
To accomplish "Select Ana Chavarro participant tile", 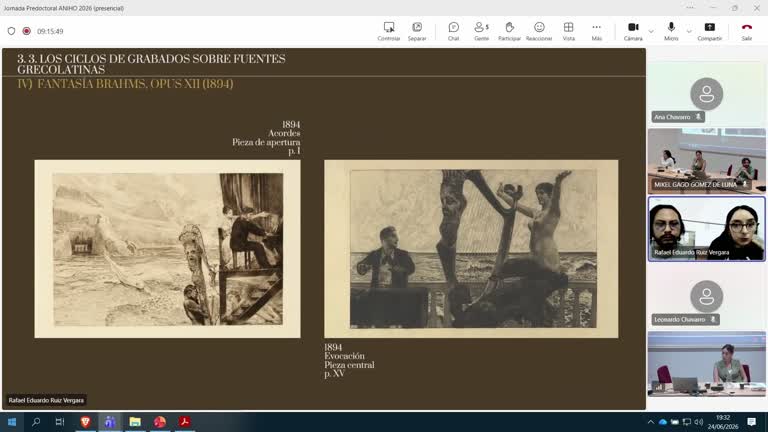I will pyautogui.click(x=706, y=94).
